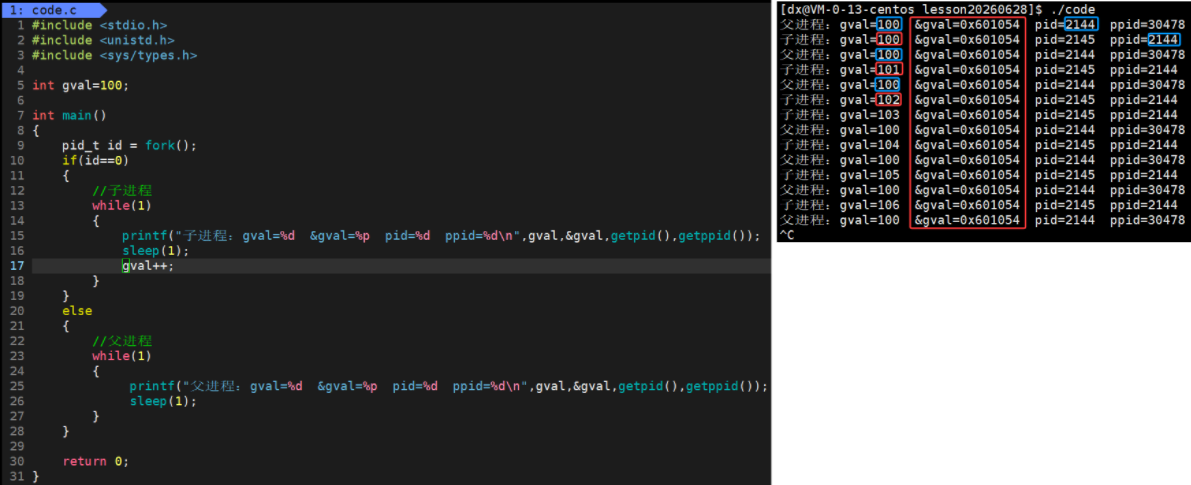Click the "./code" command in terminal
Screen dimensions: 1191x485
tap(1072, 9)
